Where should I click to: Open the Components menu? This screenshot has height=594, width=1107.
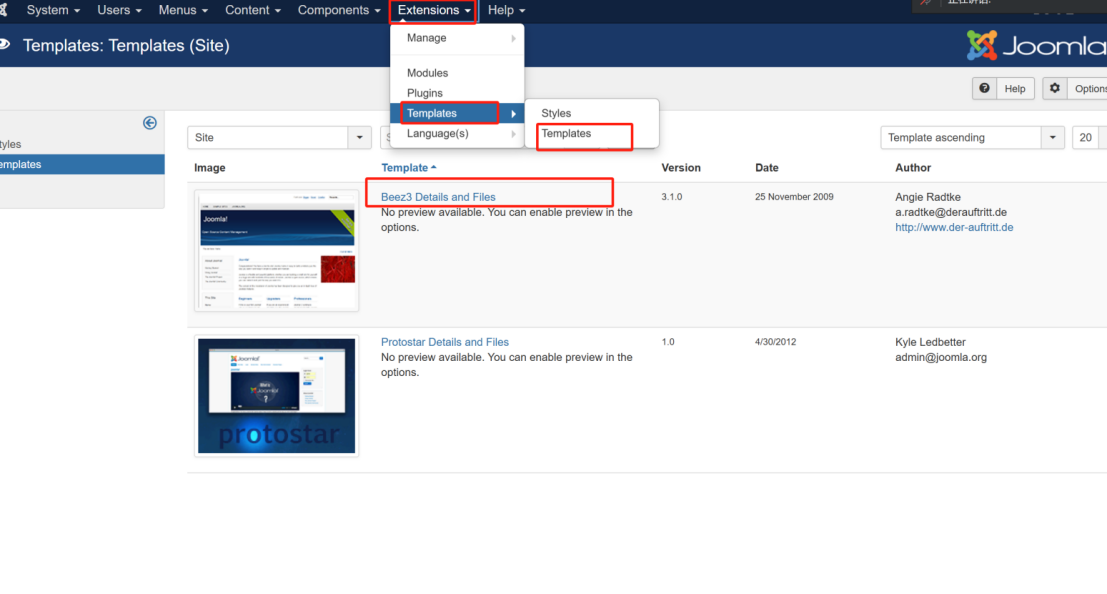click(x=339, y=10)
